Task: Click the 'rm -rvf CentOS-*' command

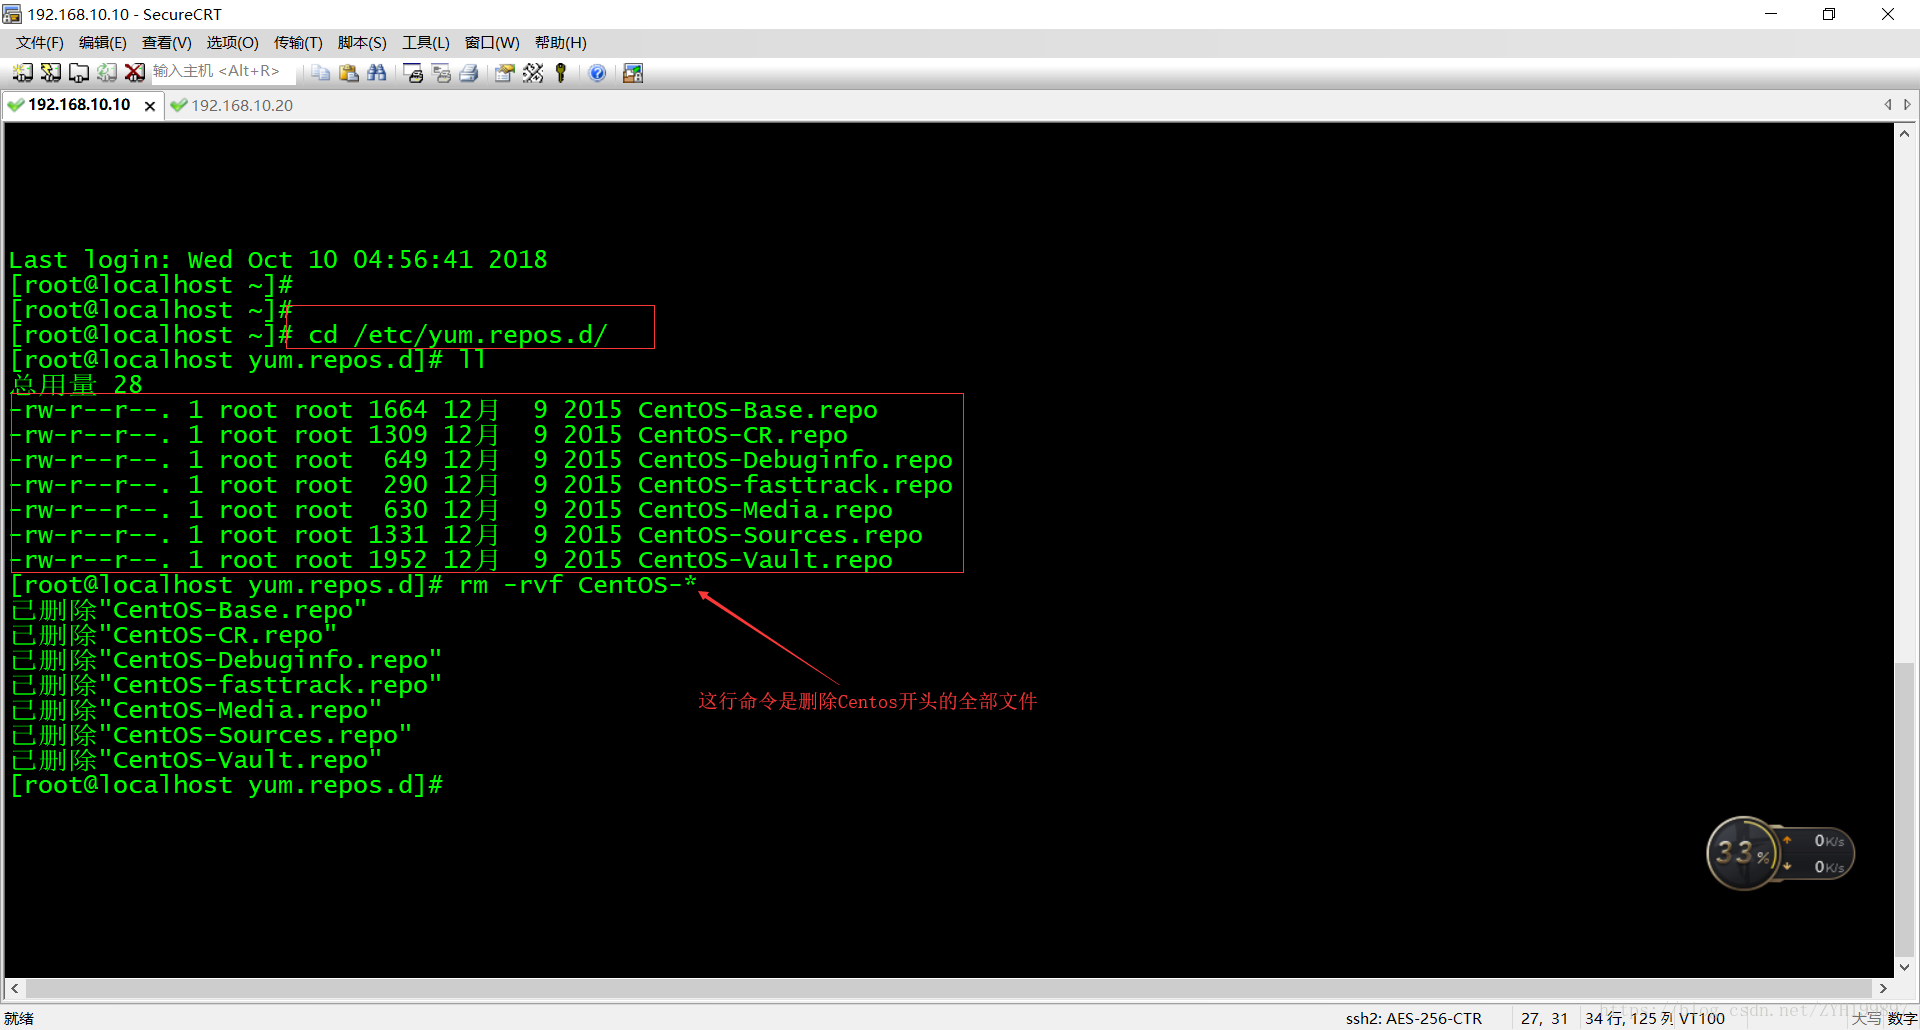Action: click(577, 585)
